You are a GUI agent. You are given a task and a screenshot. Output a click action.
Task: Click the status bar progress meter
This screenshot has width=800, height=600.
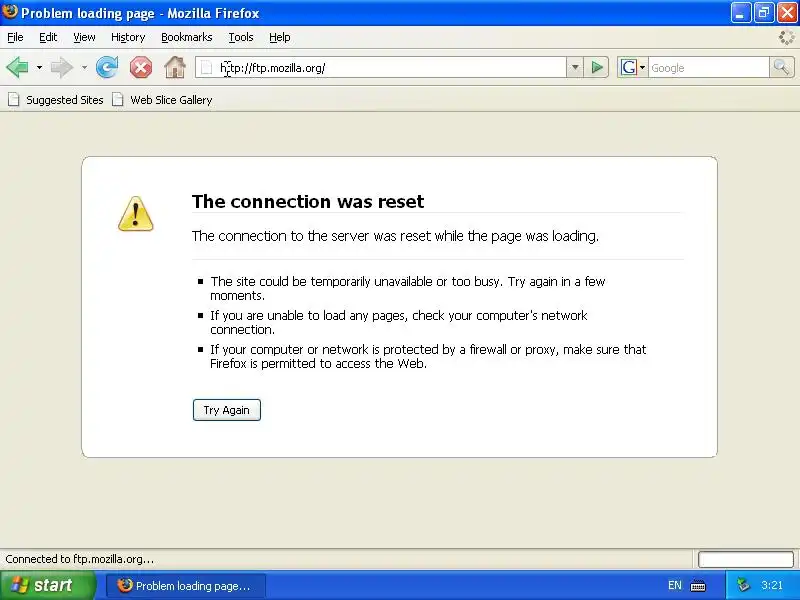[x=745, y=559]
